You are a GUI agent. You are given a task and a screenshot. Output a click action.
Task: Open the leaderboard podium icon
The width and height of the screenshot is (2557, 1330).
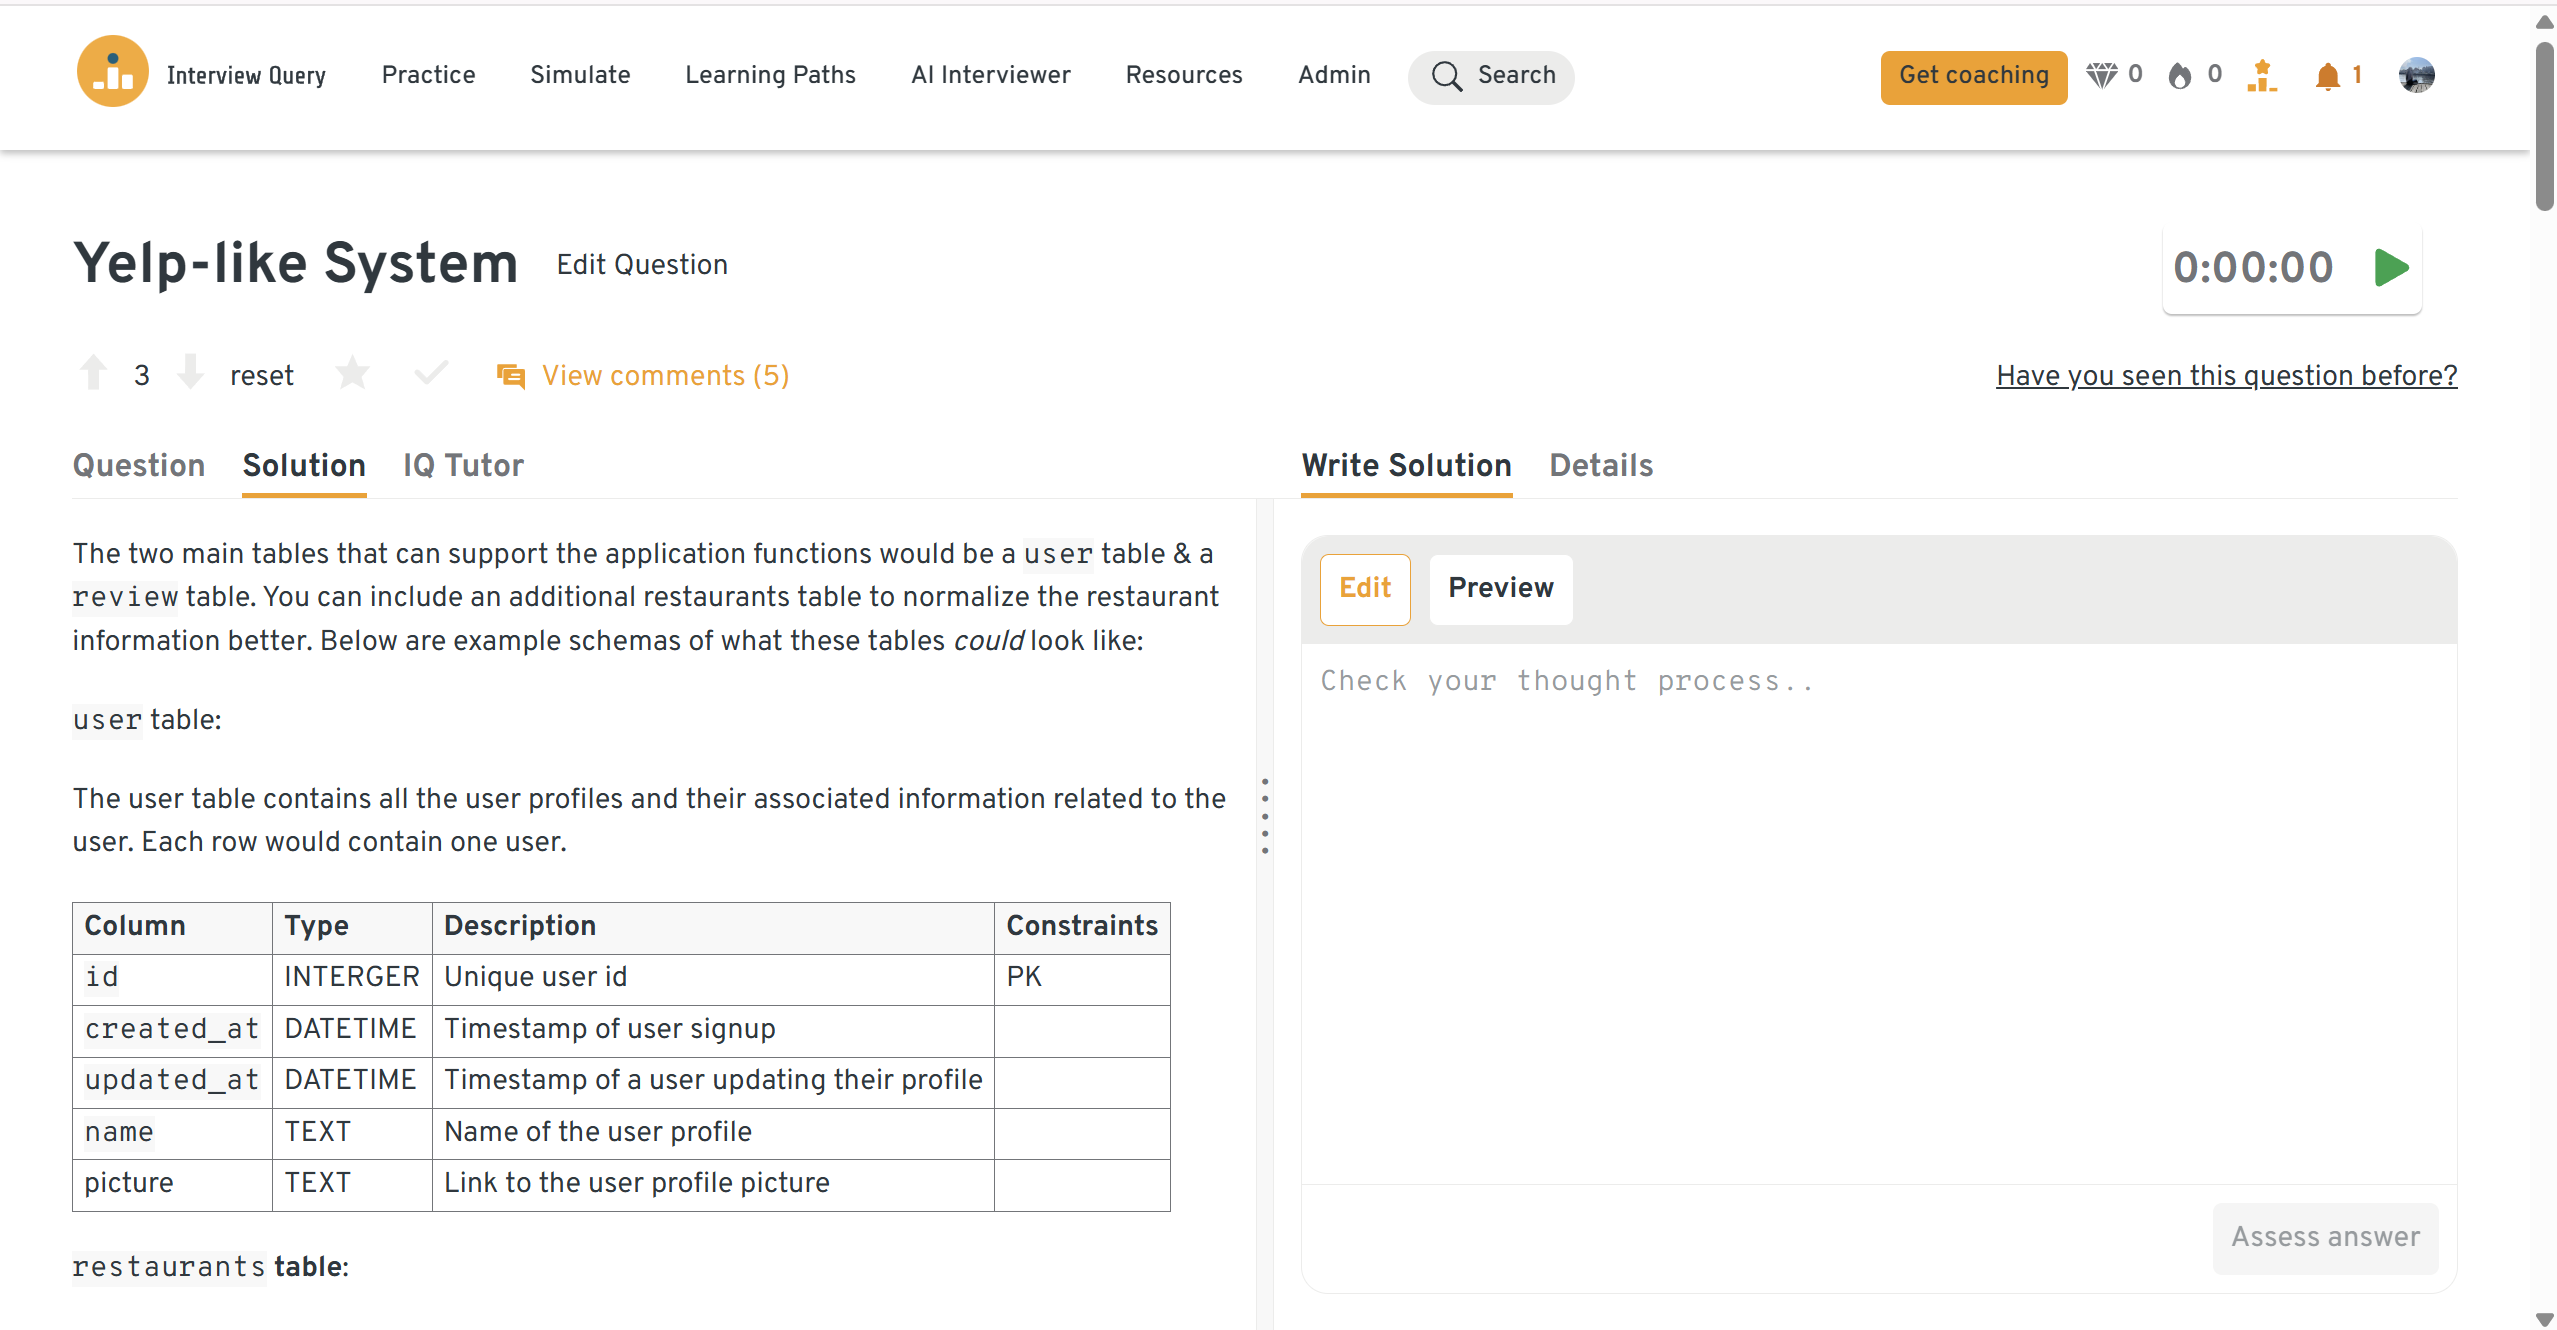pos(2261,76)
